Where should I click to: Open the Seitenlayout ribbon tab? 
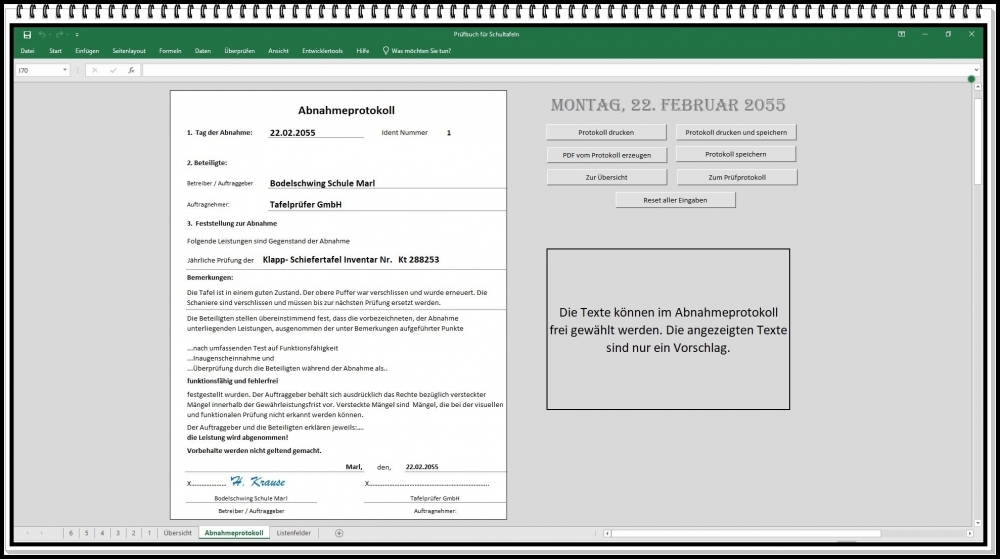129,50
